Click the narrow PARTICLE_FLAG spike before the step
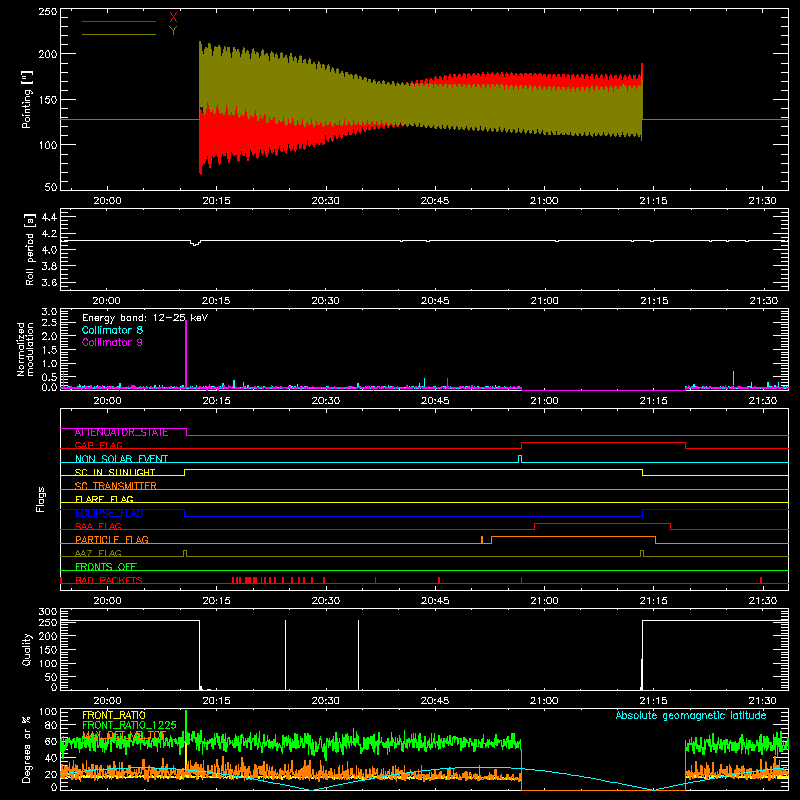 coord(482,540)
